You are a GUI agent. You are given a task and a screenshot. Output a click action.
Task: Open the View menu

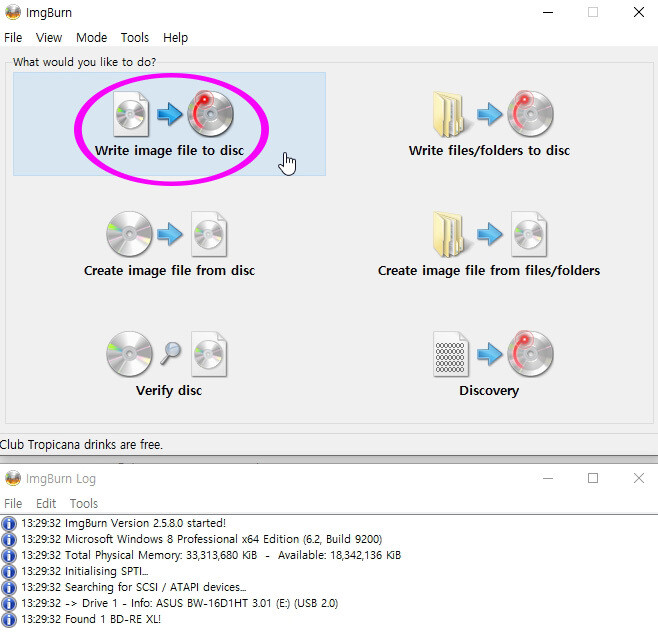(49, 38)
